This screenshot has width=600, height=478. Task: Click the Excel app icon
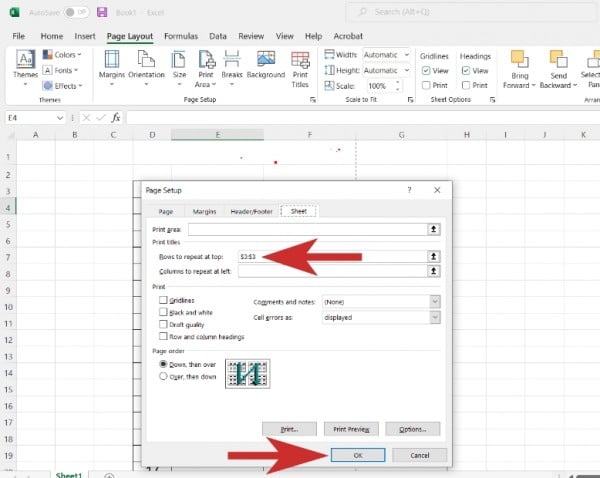click(x=15, y=12)
